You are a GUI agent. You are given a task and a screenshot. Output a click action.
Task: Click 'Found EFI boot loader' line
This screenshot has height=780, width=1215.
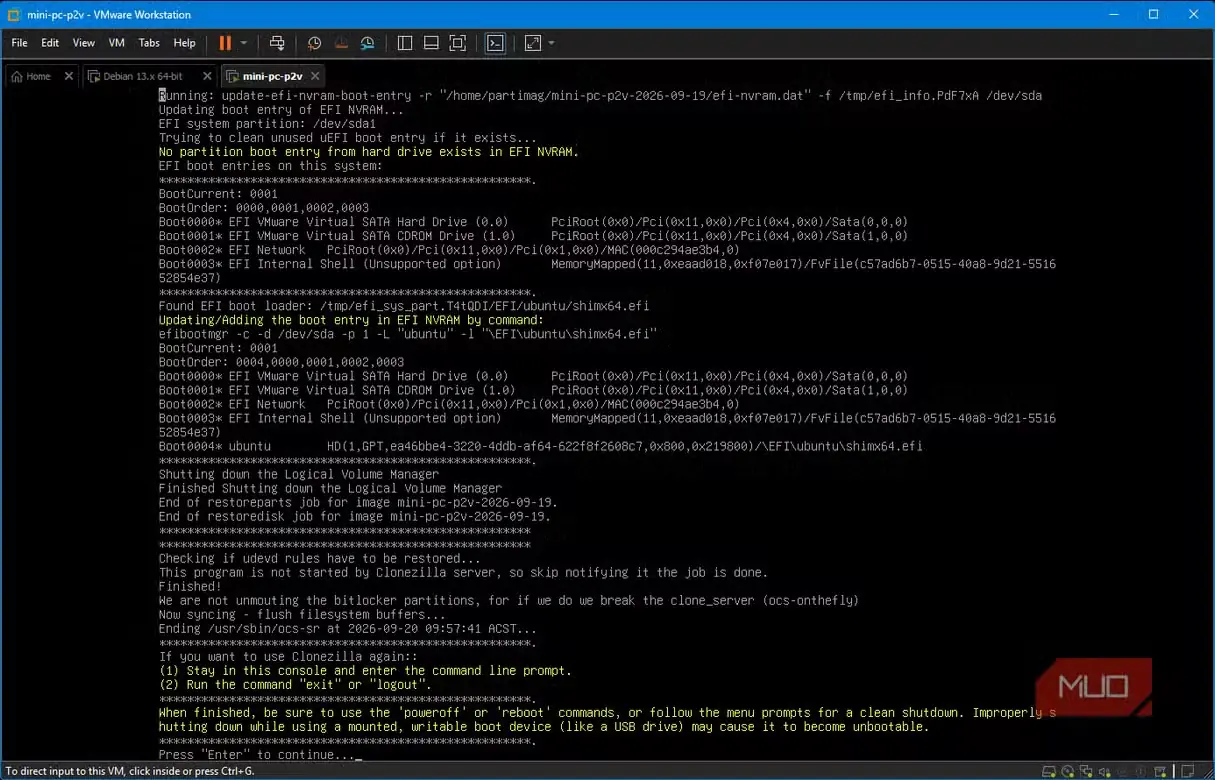[404, 306]
